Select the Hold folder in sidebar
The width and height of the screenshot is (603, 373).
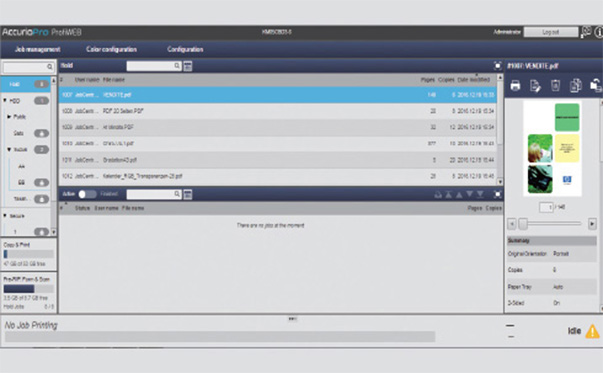[x=25, y=84]
